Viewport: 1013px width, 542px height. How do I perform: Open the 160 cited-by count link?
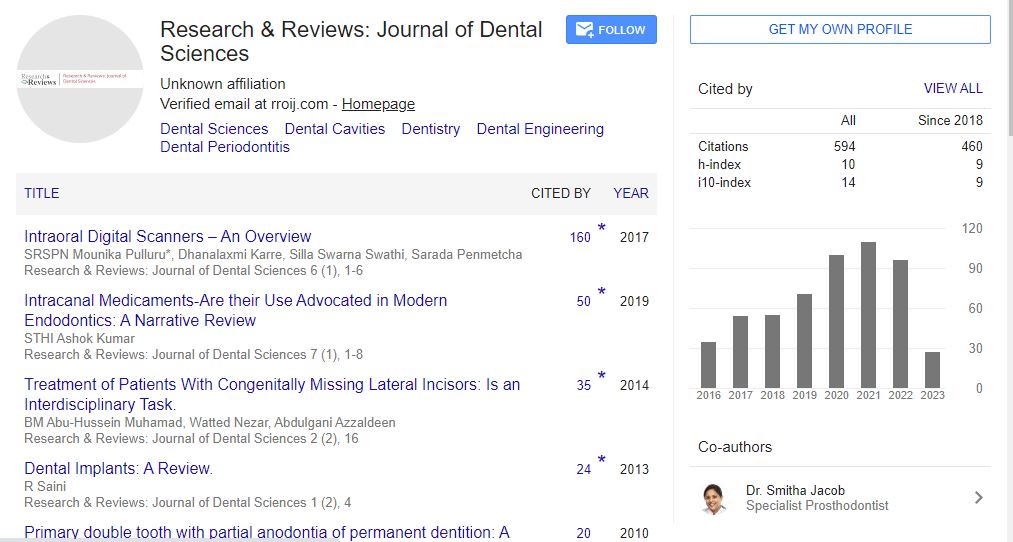click(580, 238)
